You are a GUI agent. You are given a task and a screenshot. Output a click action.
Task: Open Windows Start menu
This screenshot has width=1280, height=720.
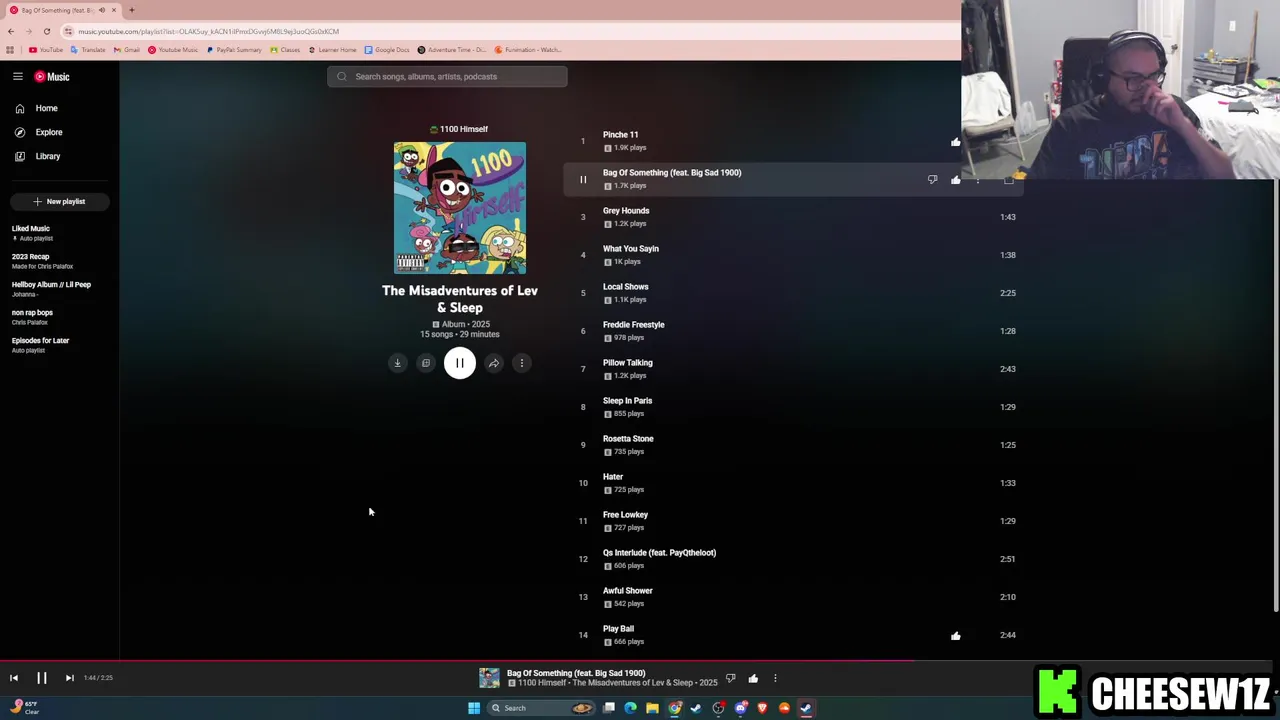pos(474,708)
